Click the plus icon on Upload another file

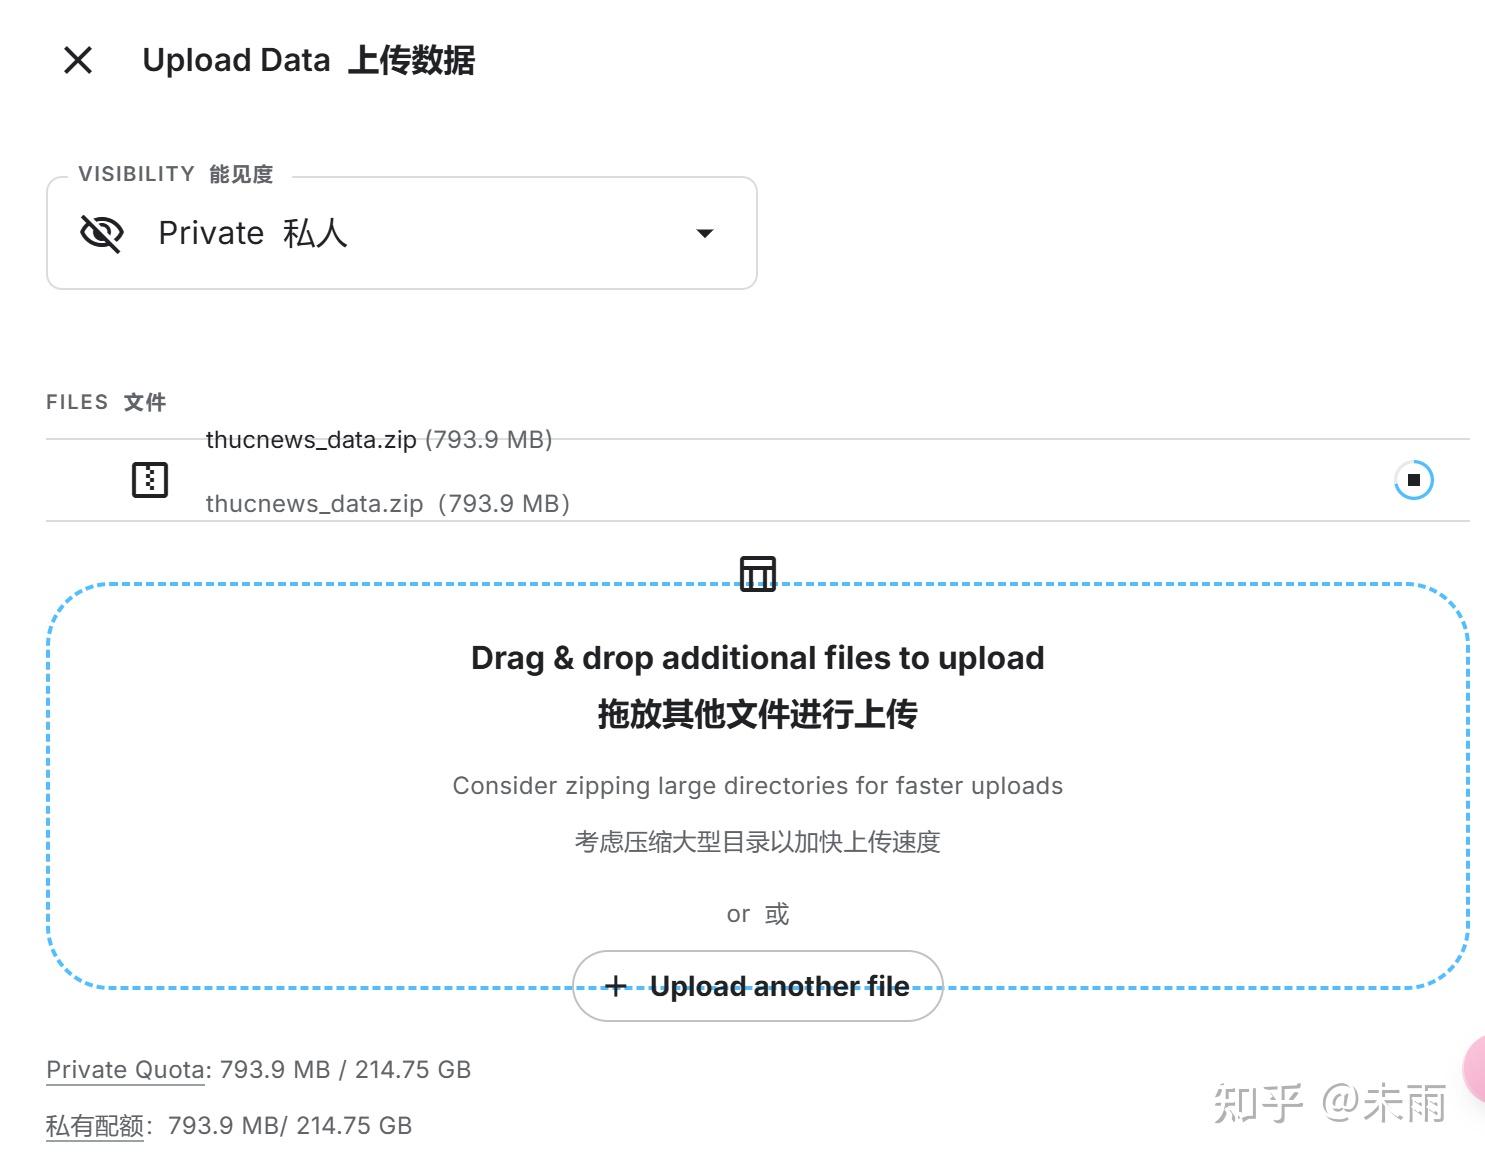click(616, 986)
